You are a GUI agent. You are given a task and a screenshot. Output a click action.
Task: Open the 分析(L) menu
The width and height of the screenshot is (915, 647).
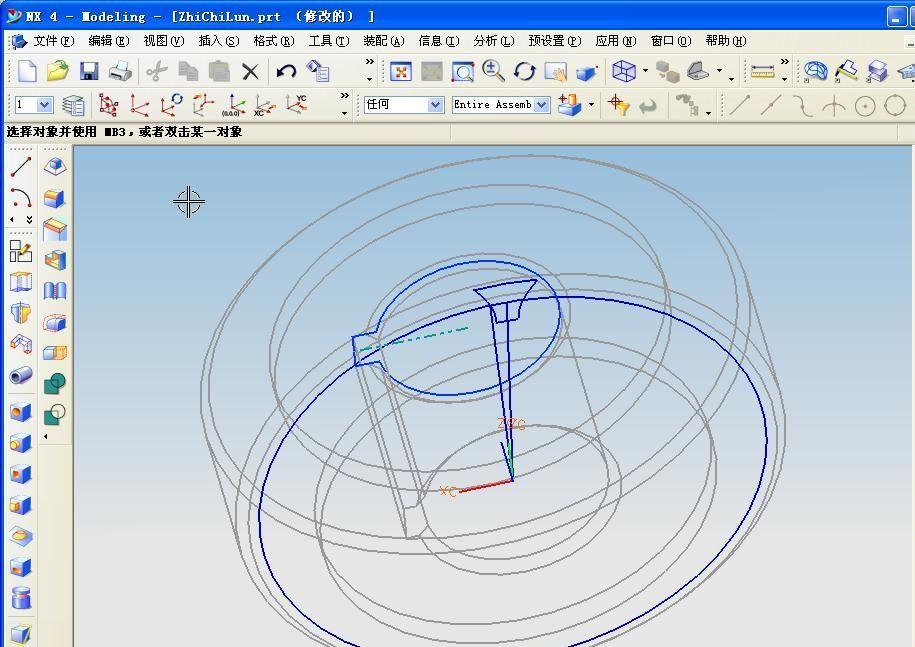(493, 41)
